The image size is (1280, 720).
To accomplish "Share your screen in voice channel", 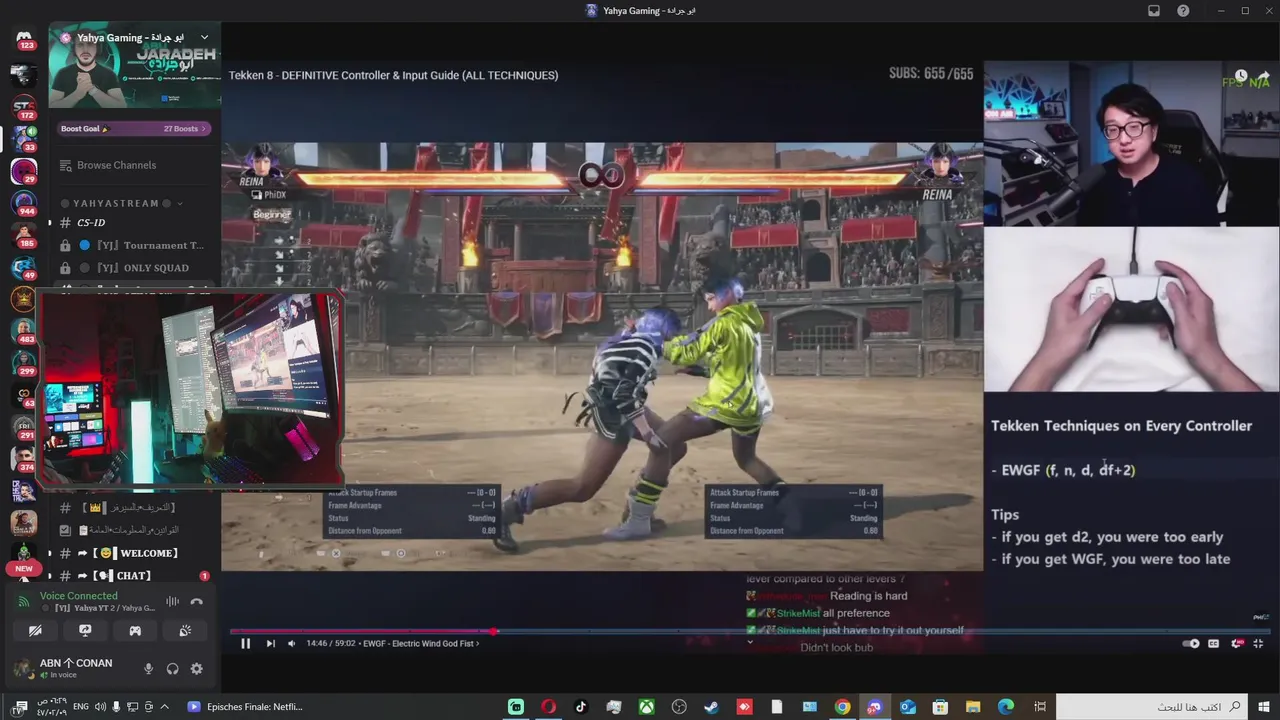I will click(85, 631).
